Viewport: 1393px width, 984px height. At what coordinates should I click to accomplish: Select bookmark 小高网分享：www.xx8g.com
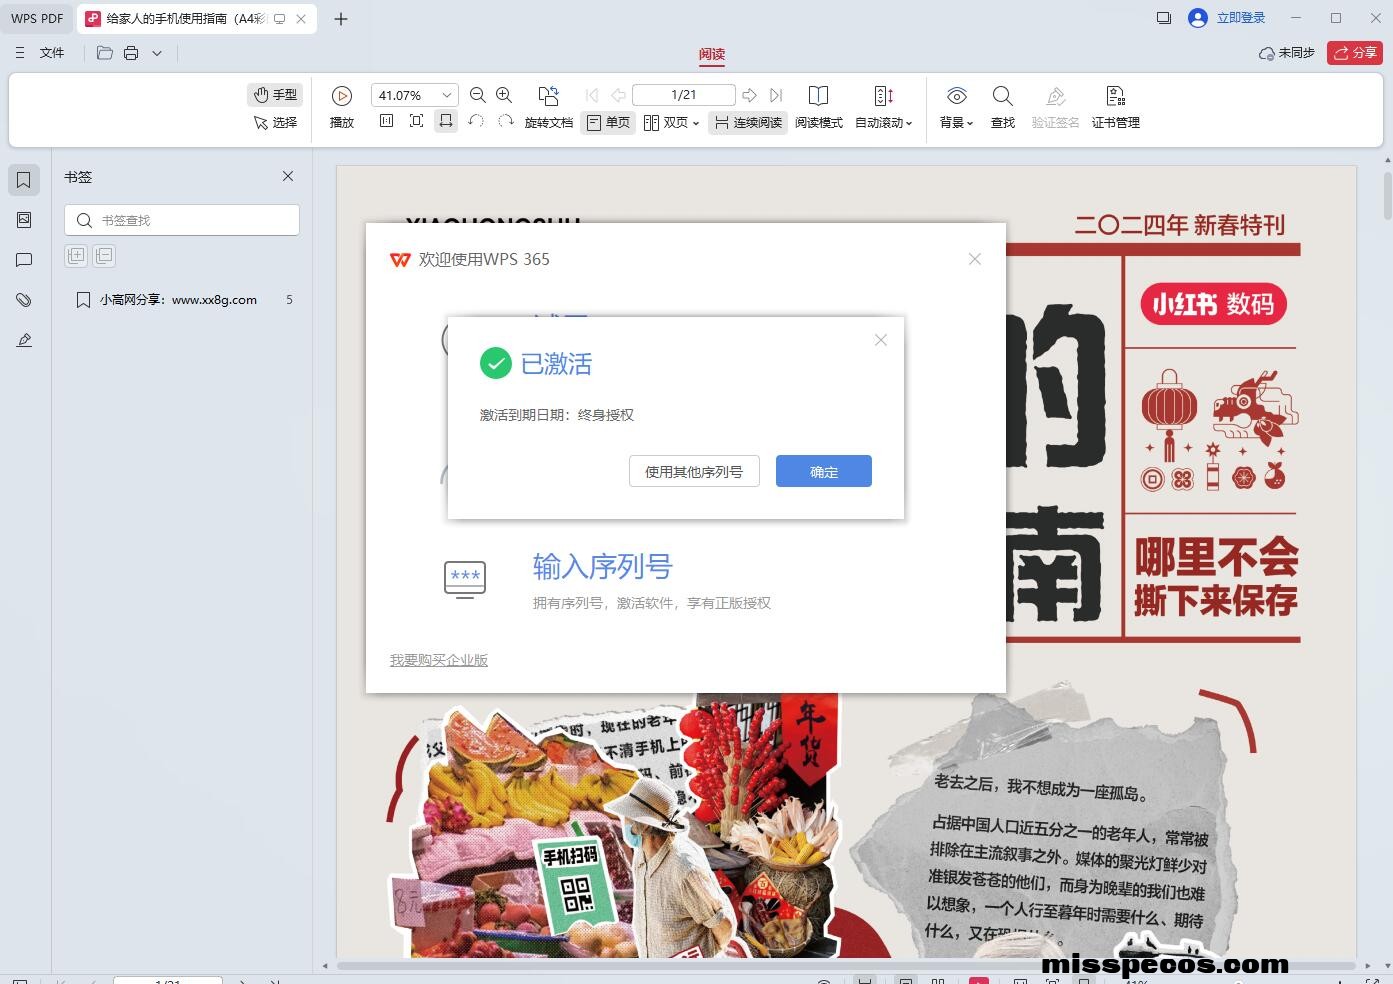pyautogui.click(x=178, y=300)
